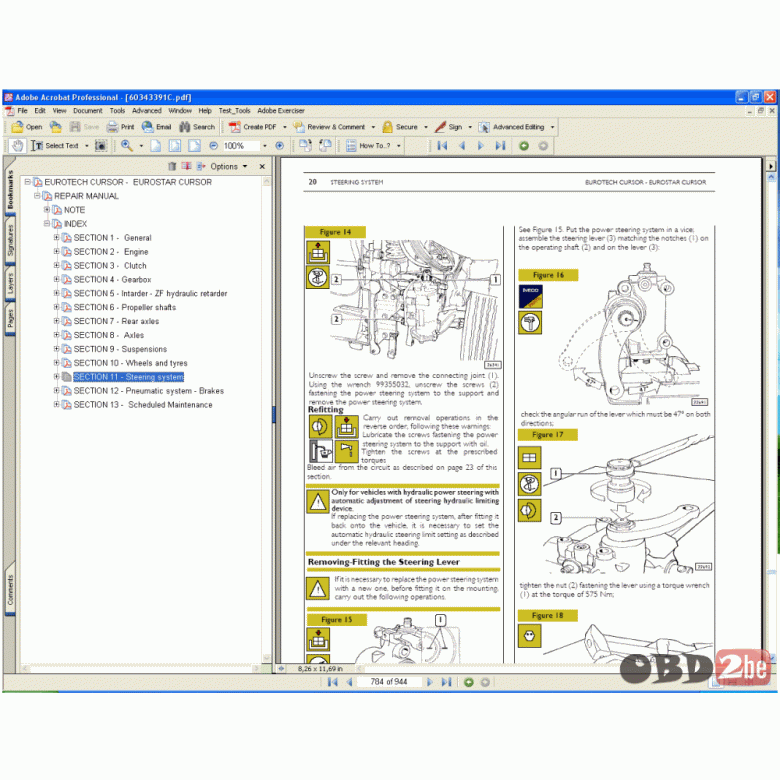Expand SECTION 2 - Engine bookmark

pyautogui.click(x=56, y=252)
